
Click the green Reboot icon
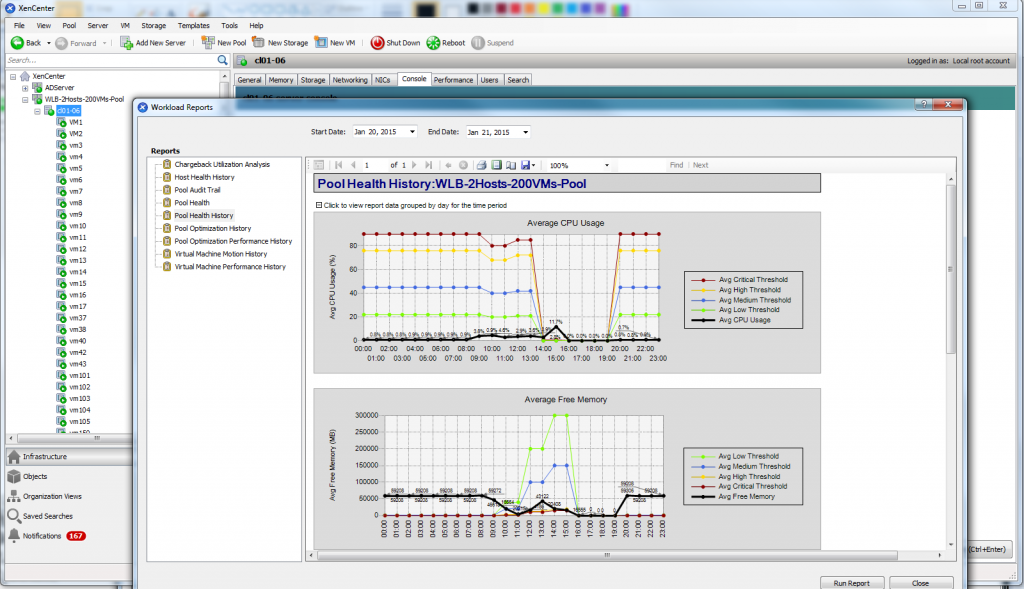(433, 43)
